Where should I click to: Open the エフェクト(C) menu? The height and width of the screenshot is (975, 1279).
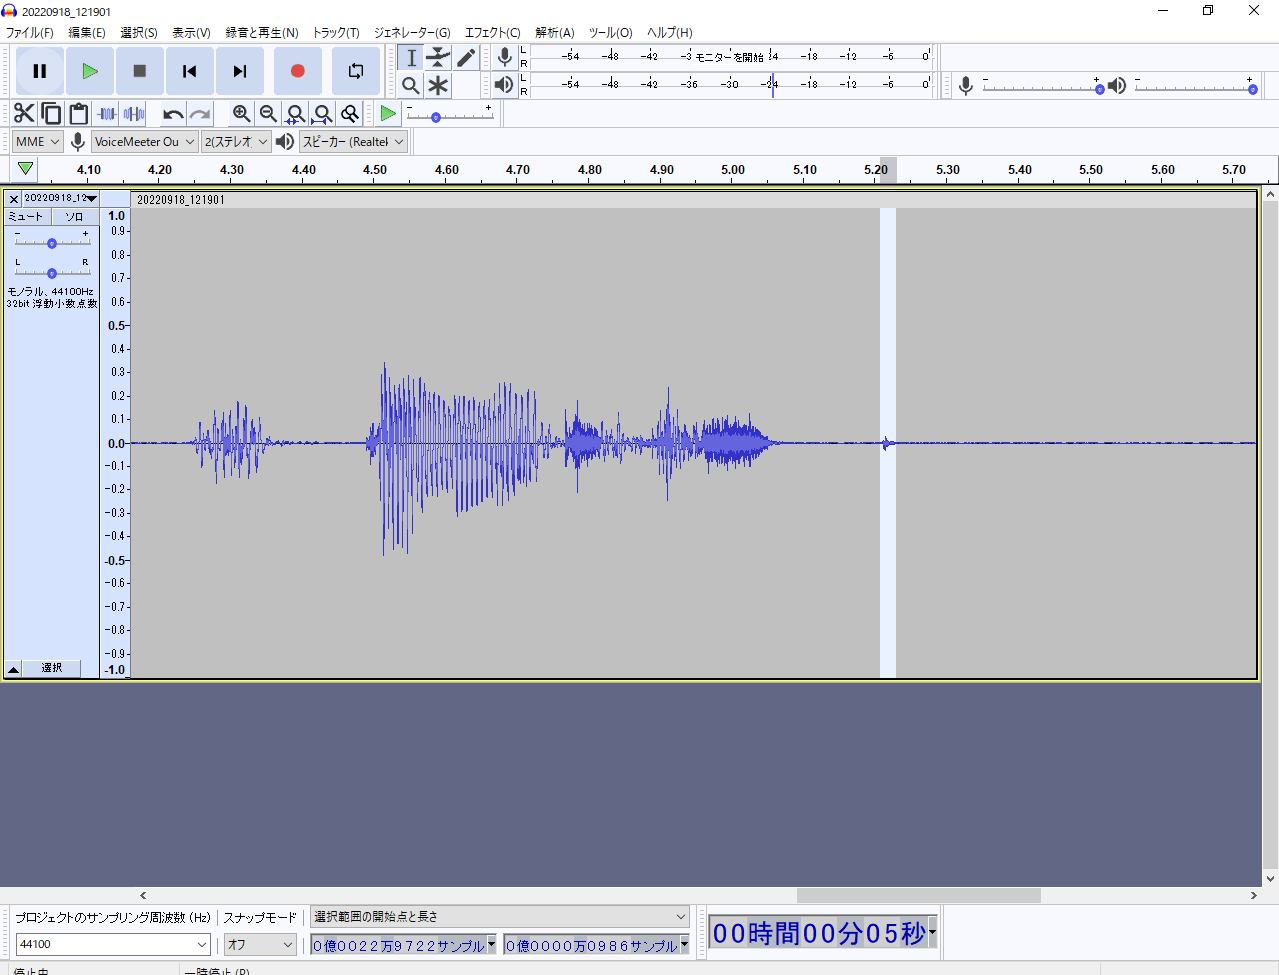pyautogui.click(x=492, y=33)
